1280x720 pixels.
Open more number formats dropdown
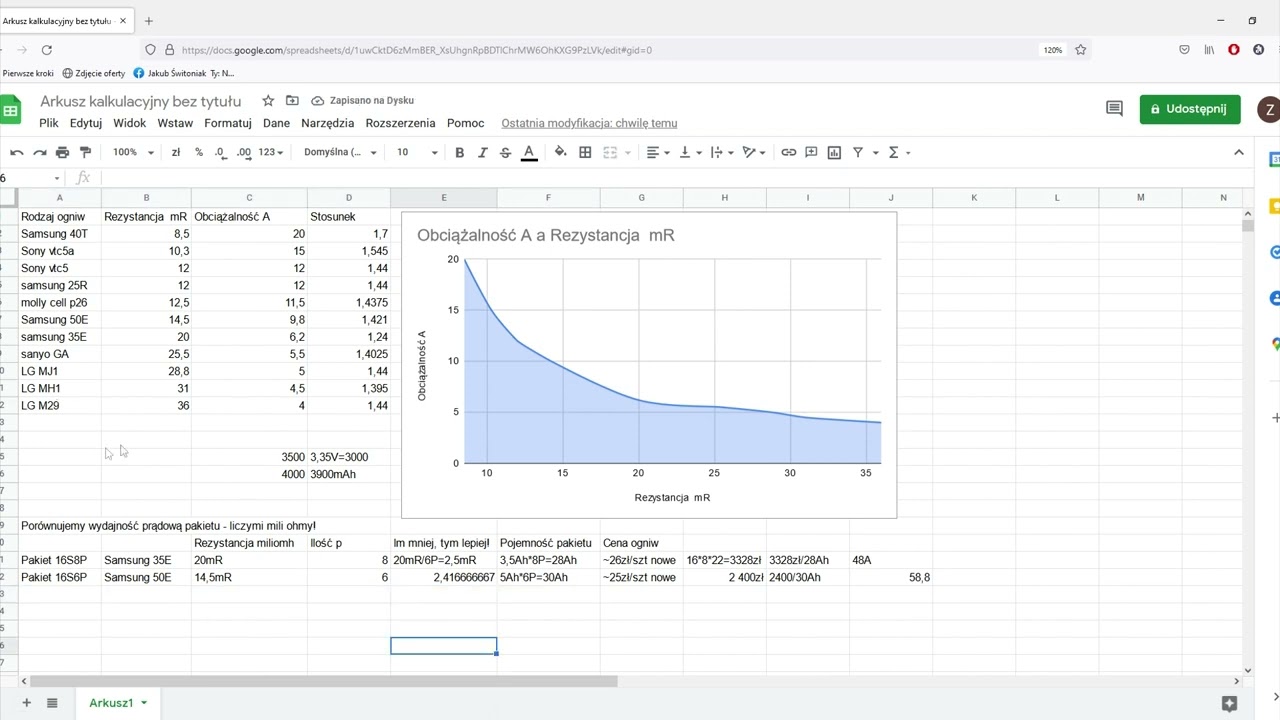(x=271, y=152)
